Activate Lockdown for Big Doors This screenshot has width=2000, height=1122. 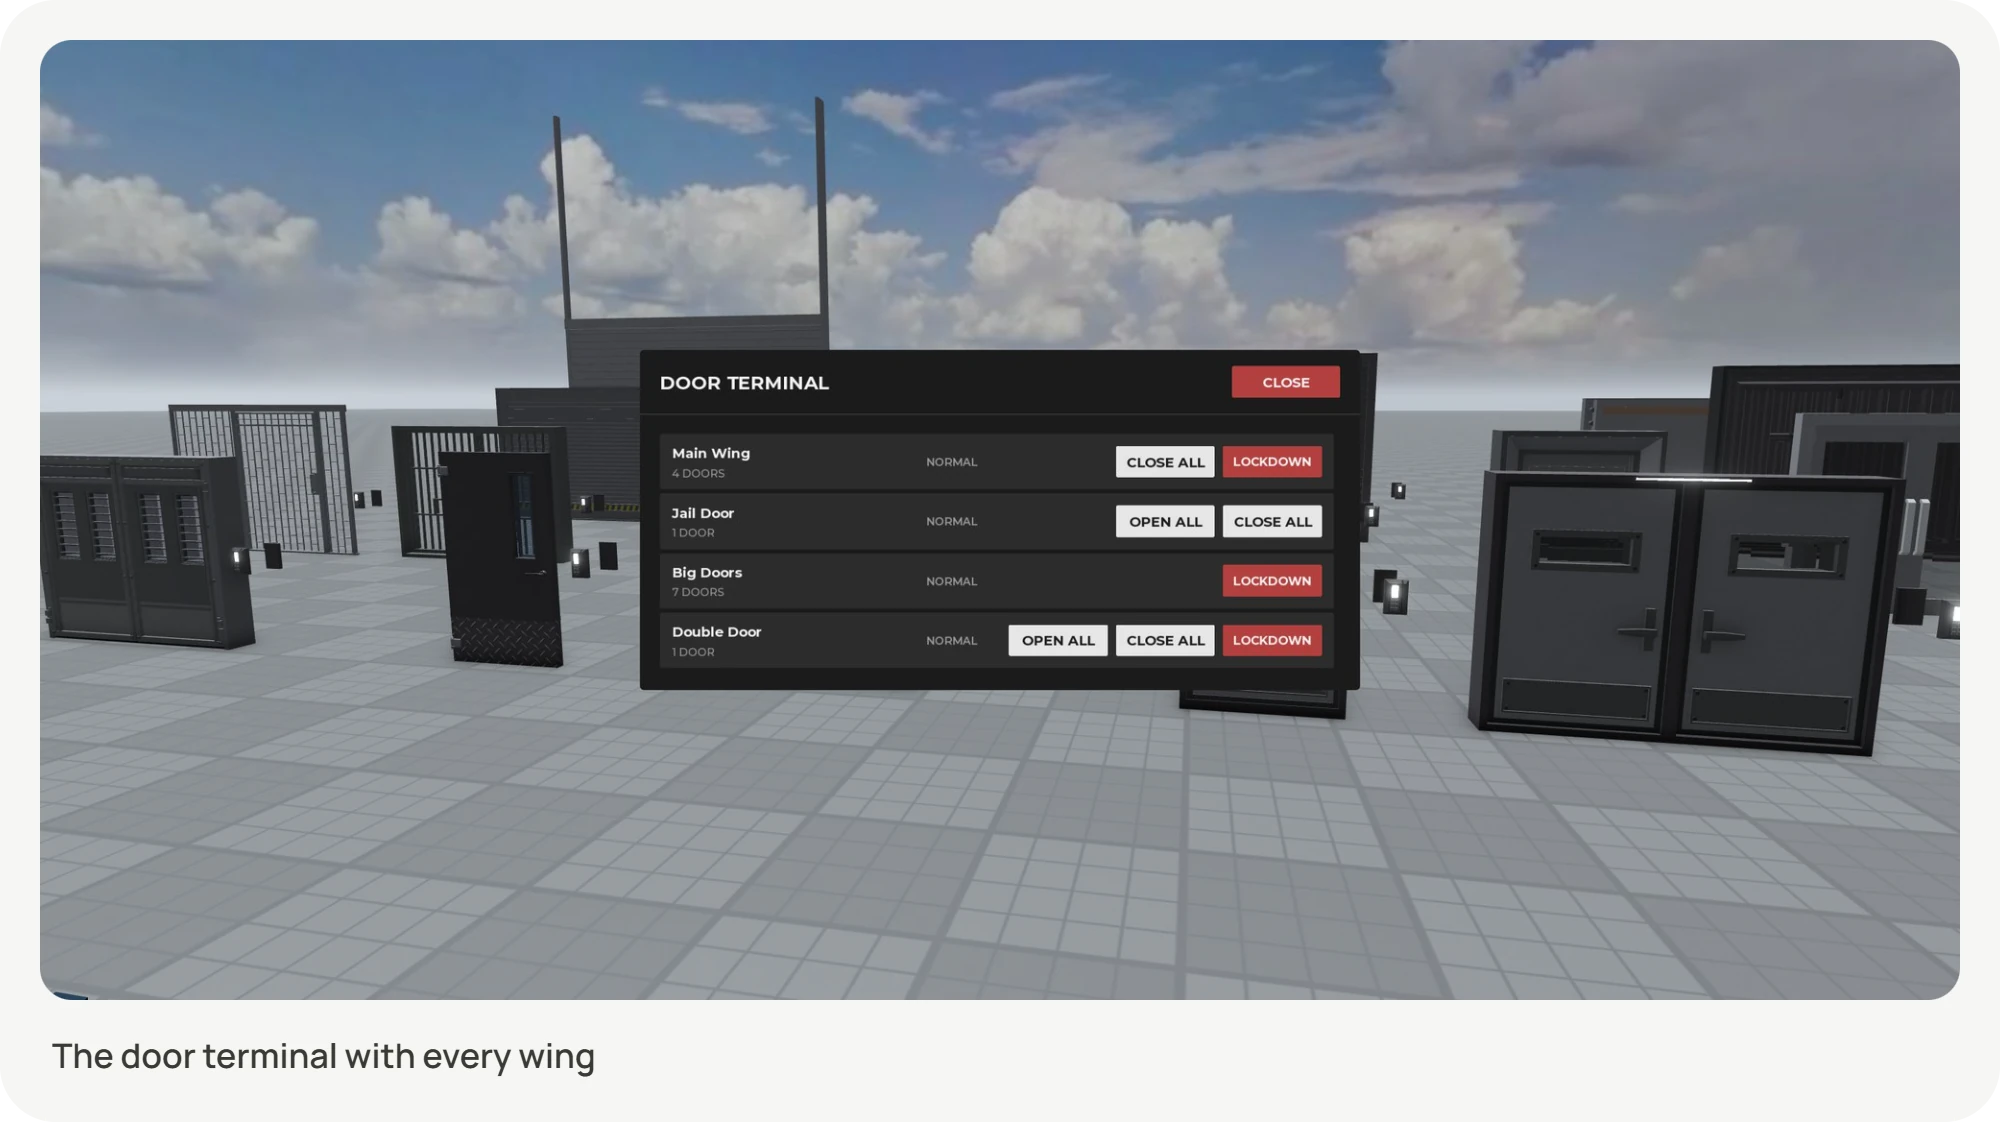[1272, 581]
